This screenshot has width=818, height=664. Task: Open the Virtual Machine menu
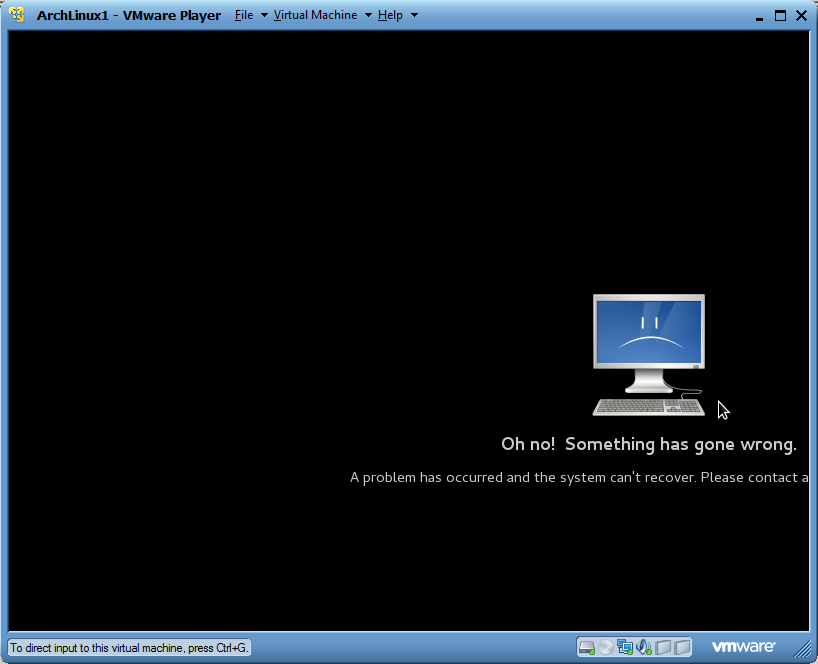click(315, 15)
